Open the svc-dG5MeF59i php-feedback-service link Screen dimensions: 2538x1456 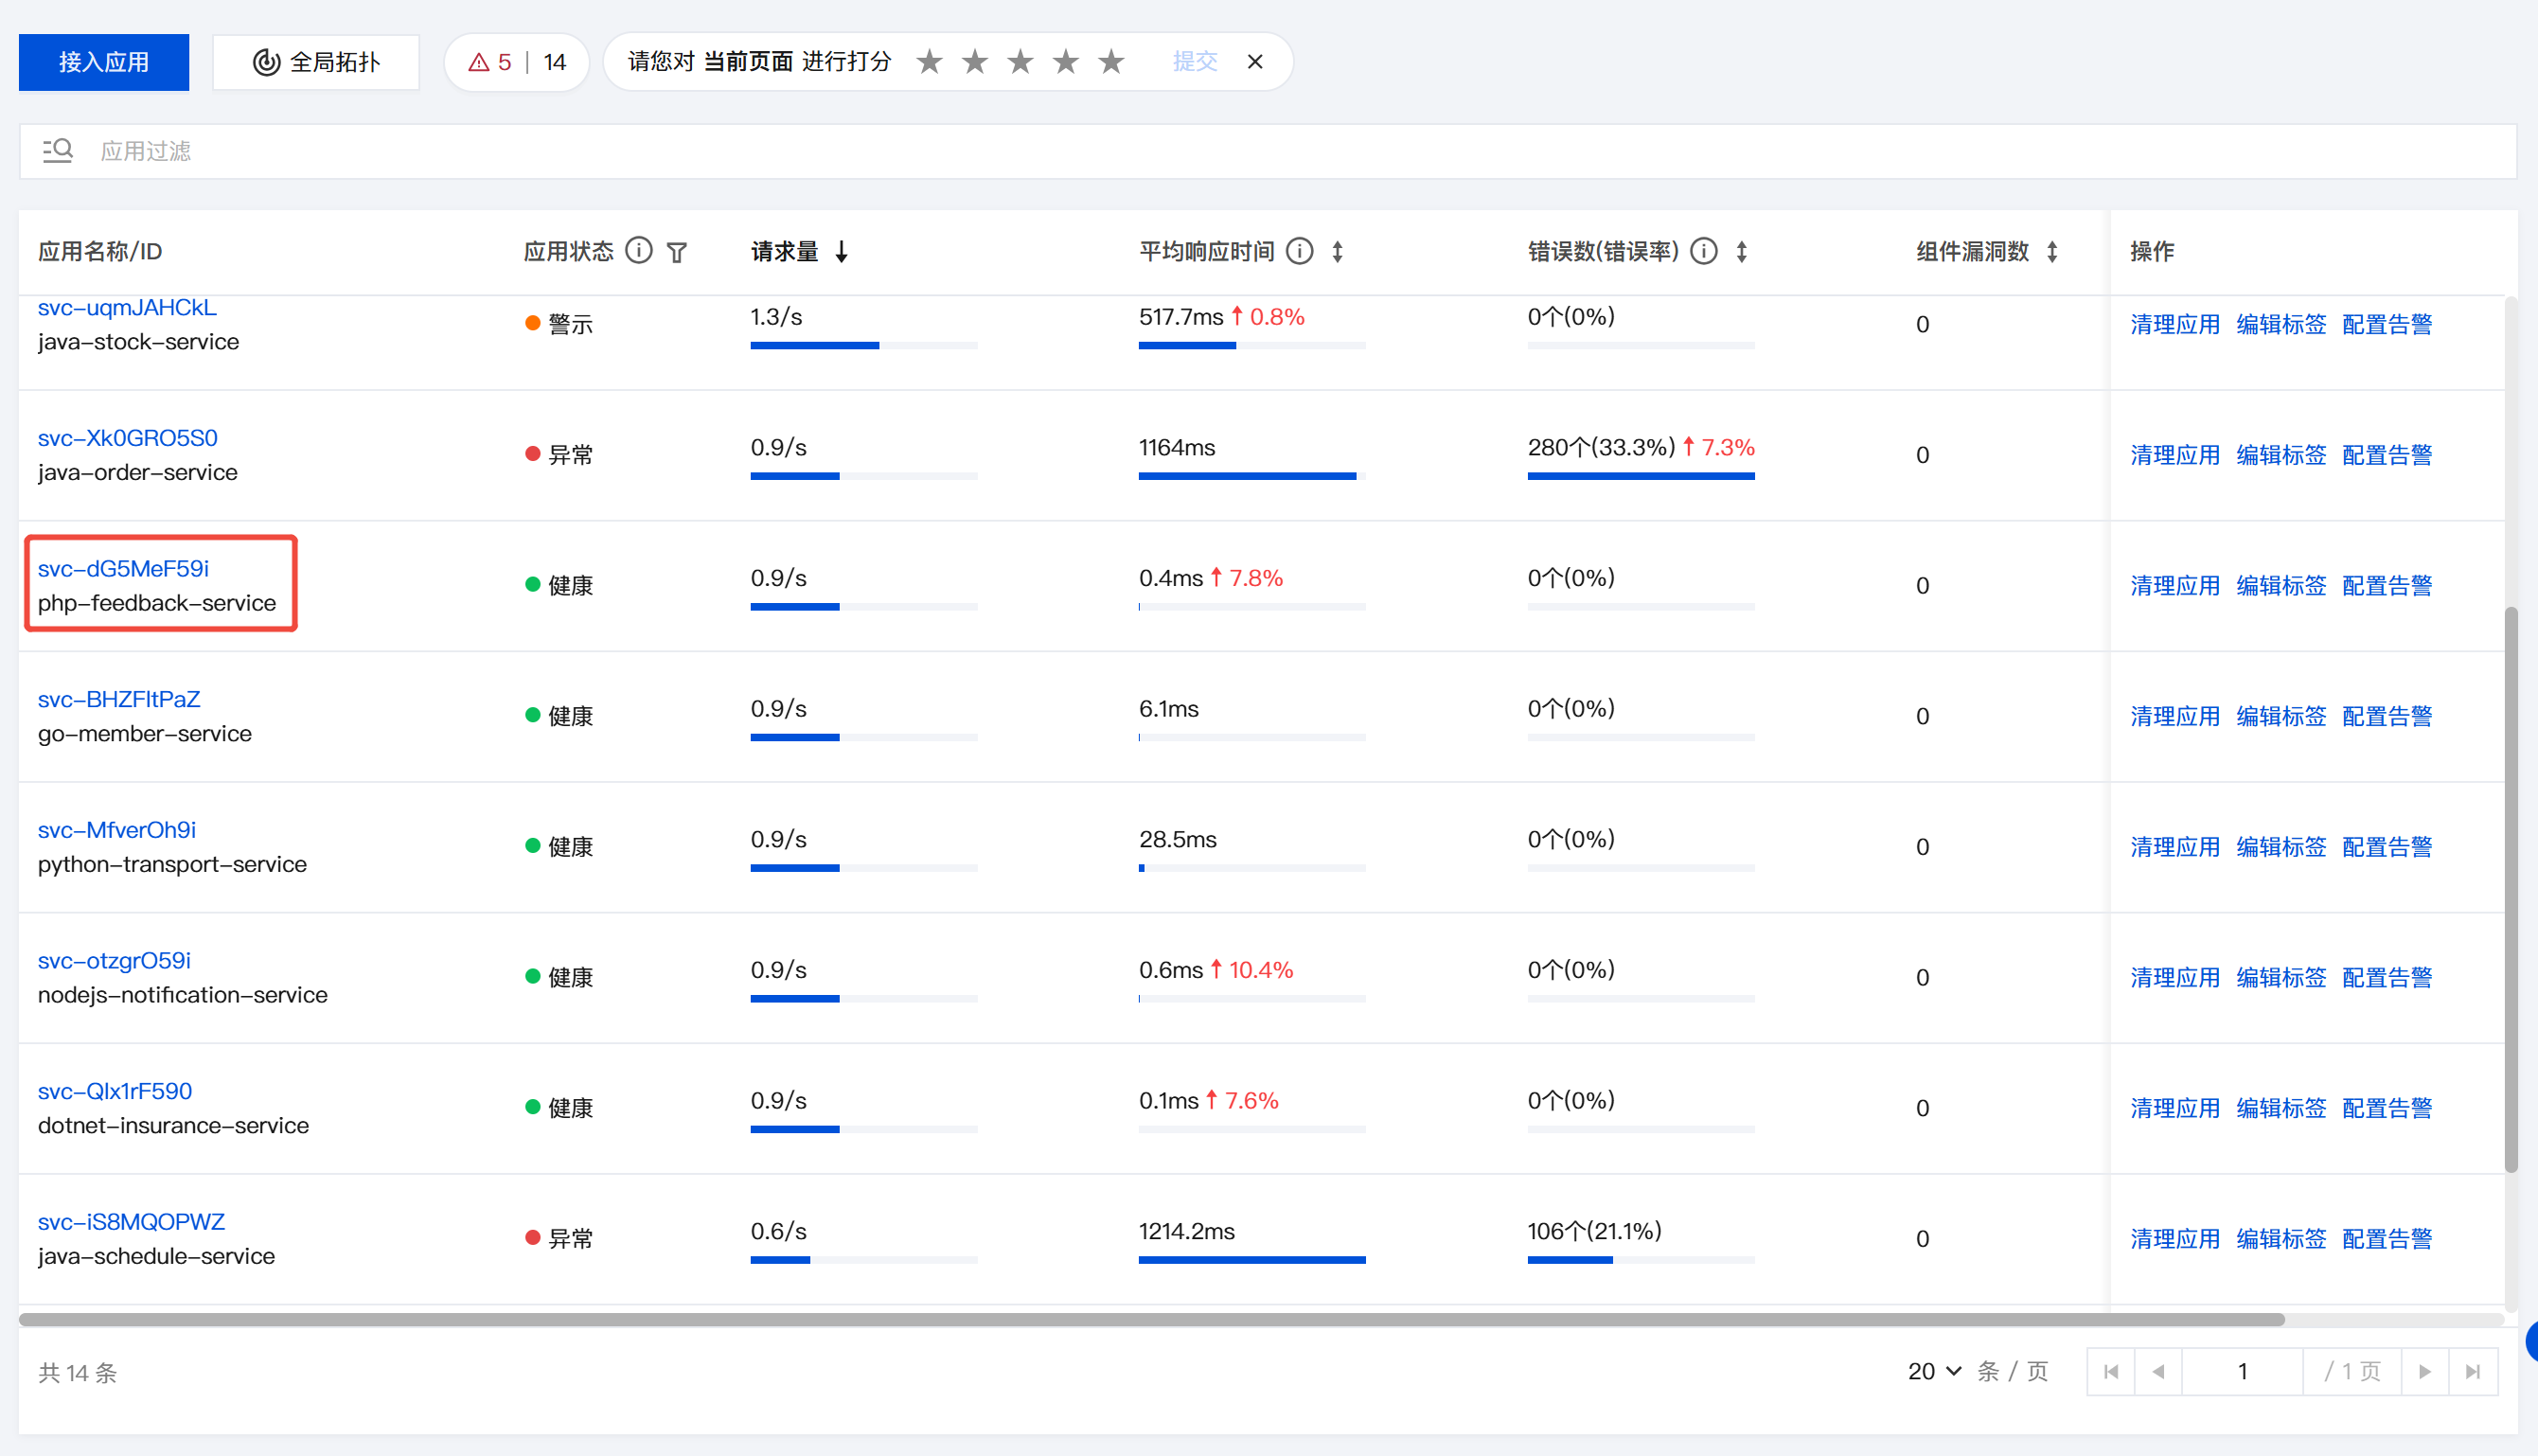[x=123, y=568]
